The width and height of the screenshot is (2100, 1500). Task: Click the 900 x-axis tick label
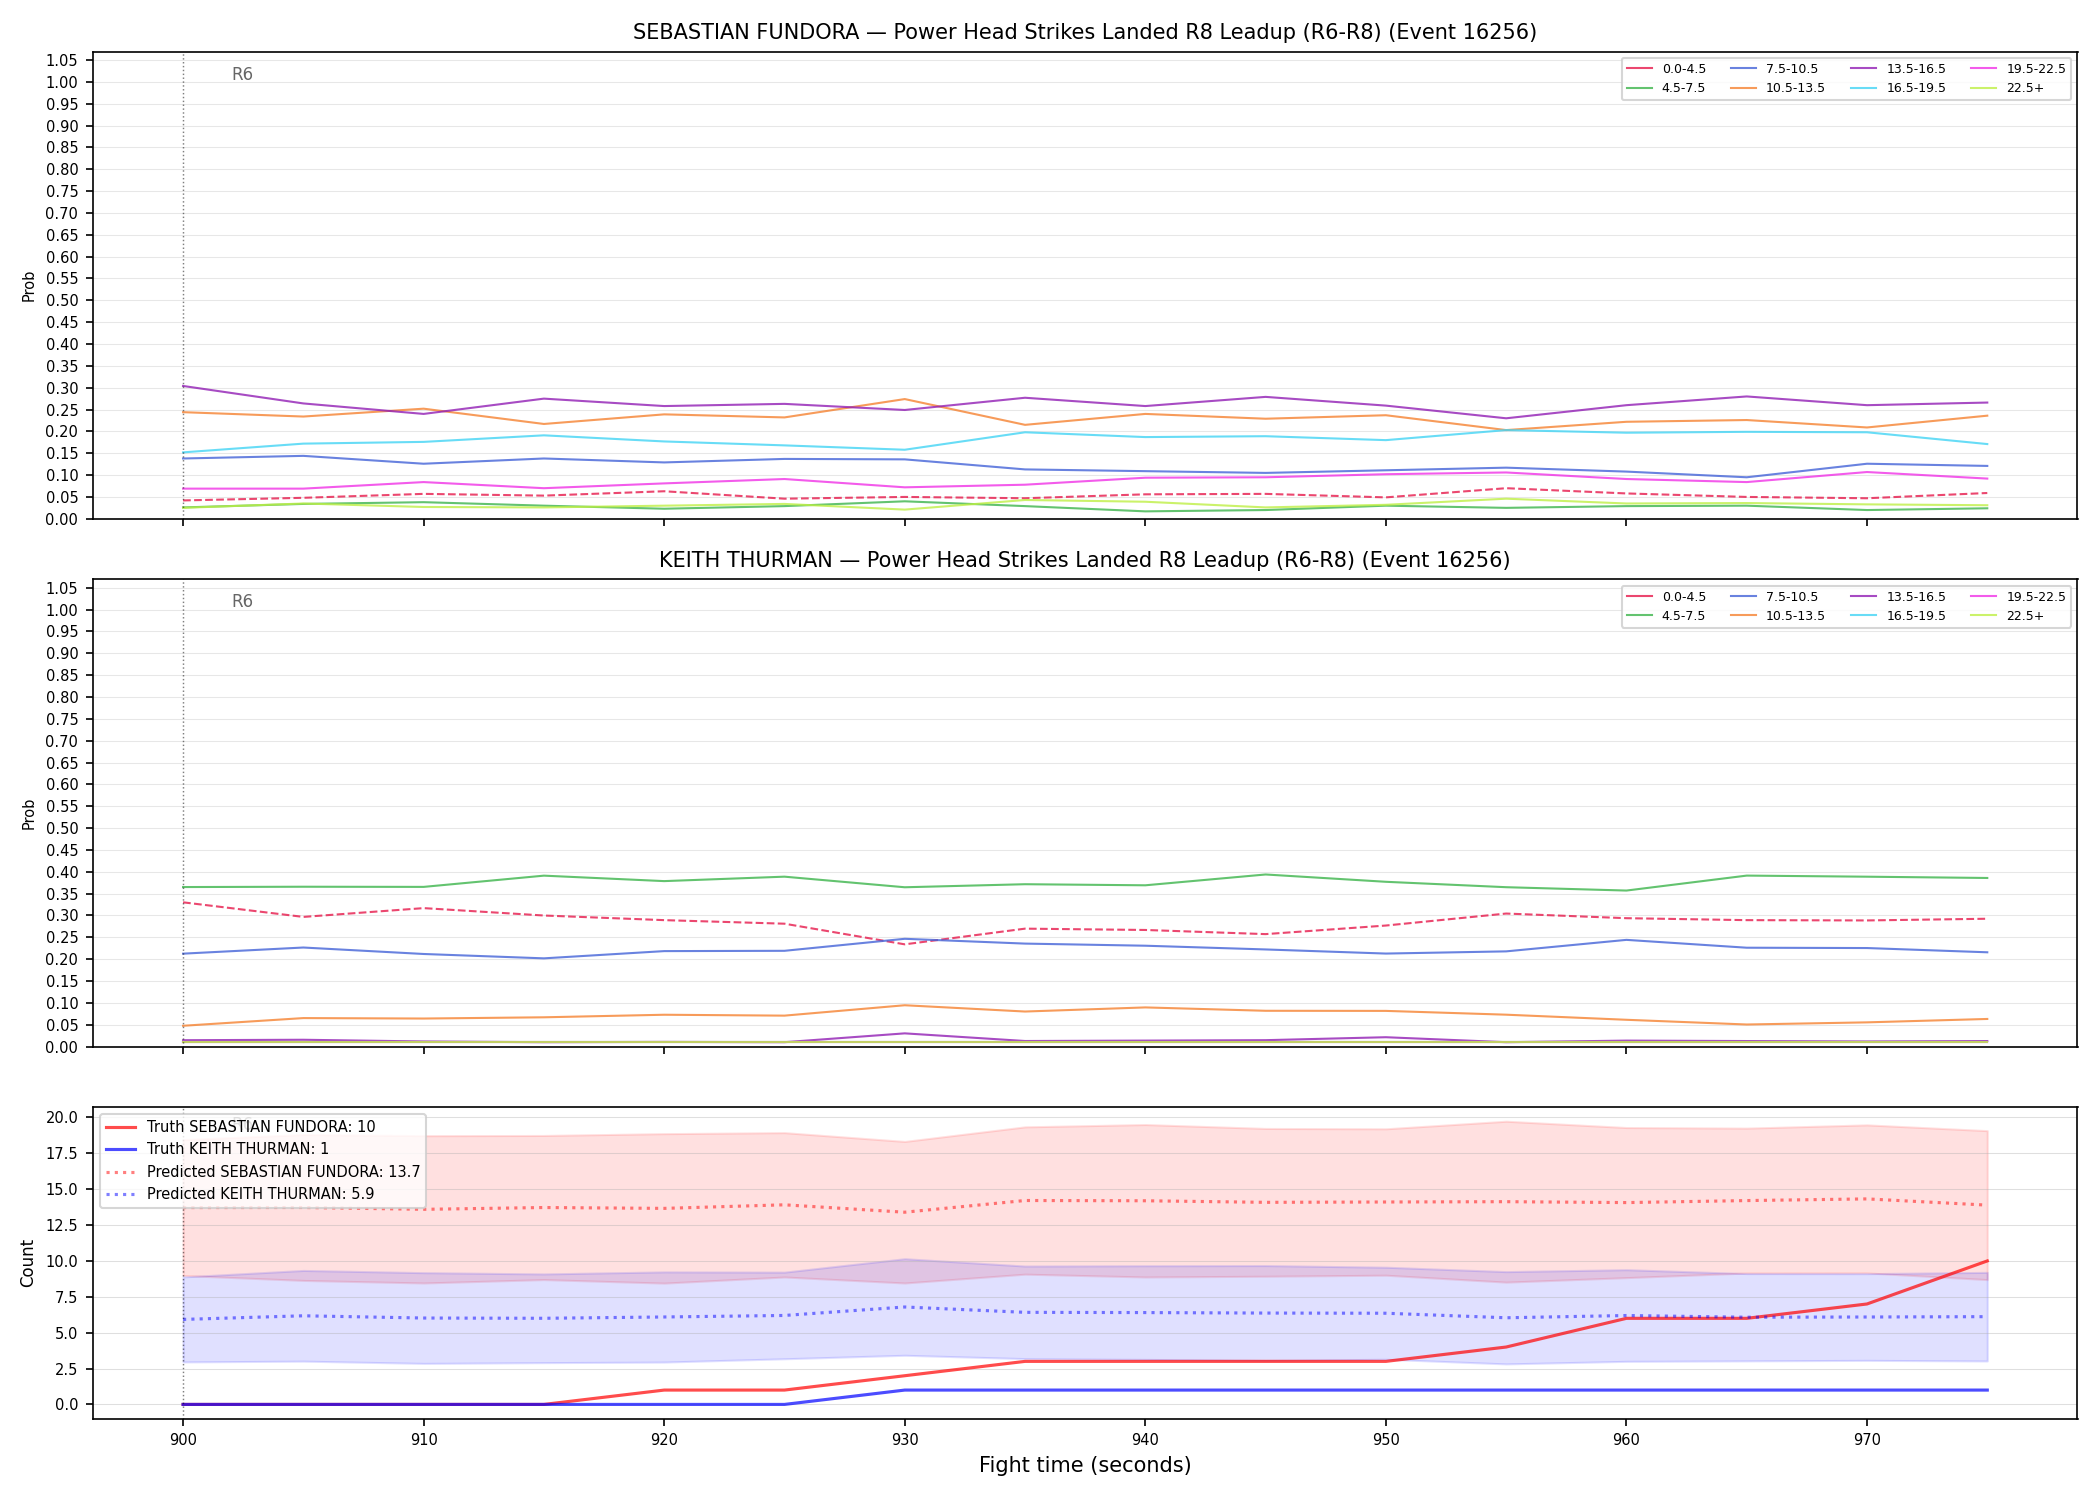tap(182, 1440)
